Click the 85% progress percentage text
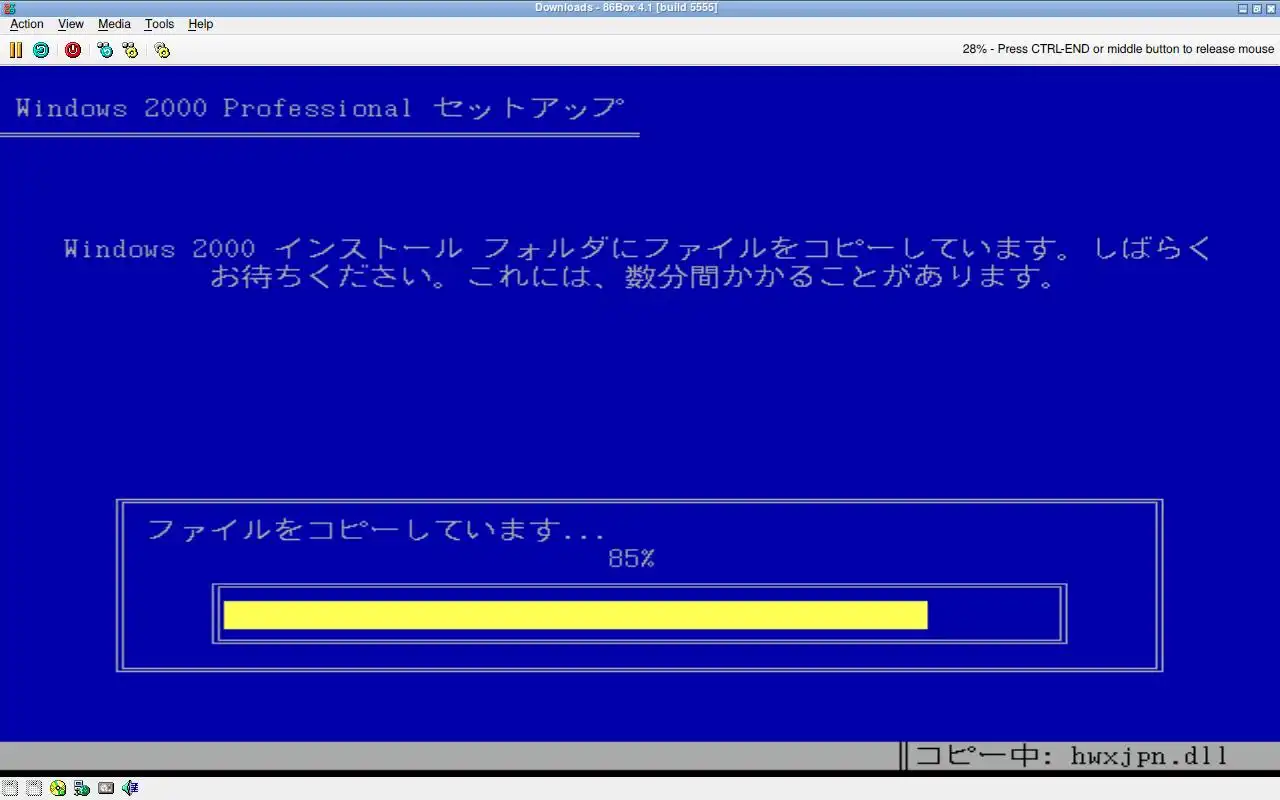 click(x=631, y=559)
